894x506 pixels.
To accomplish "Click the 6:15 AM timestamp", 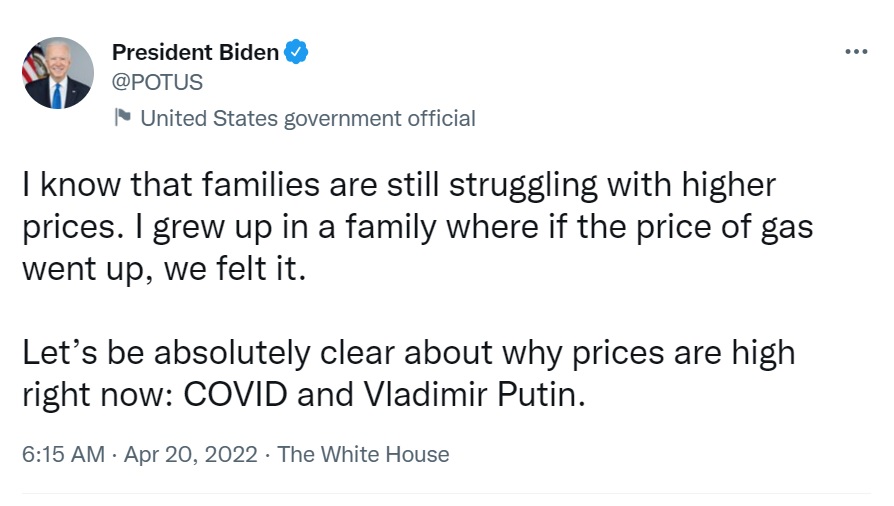I will pos(62,454).
